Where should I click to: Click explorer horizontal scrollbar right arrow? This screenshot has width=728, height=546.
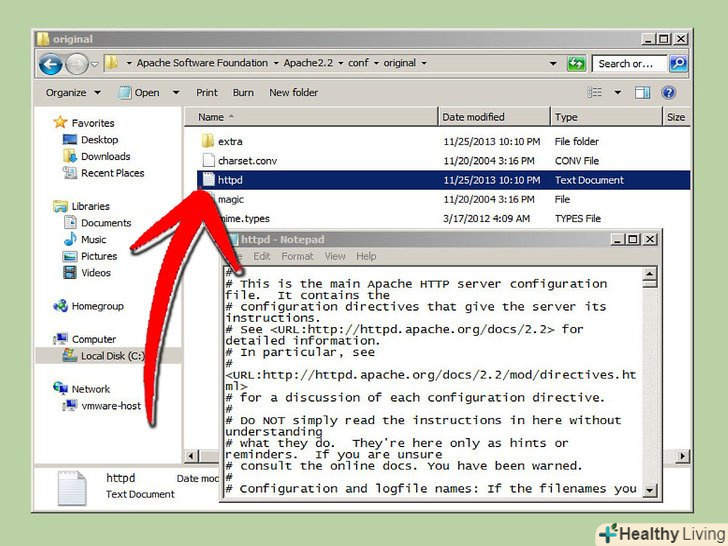[682, 456]
